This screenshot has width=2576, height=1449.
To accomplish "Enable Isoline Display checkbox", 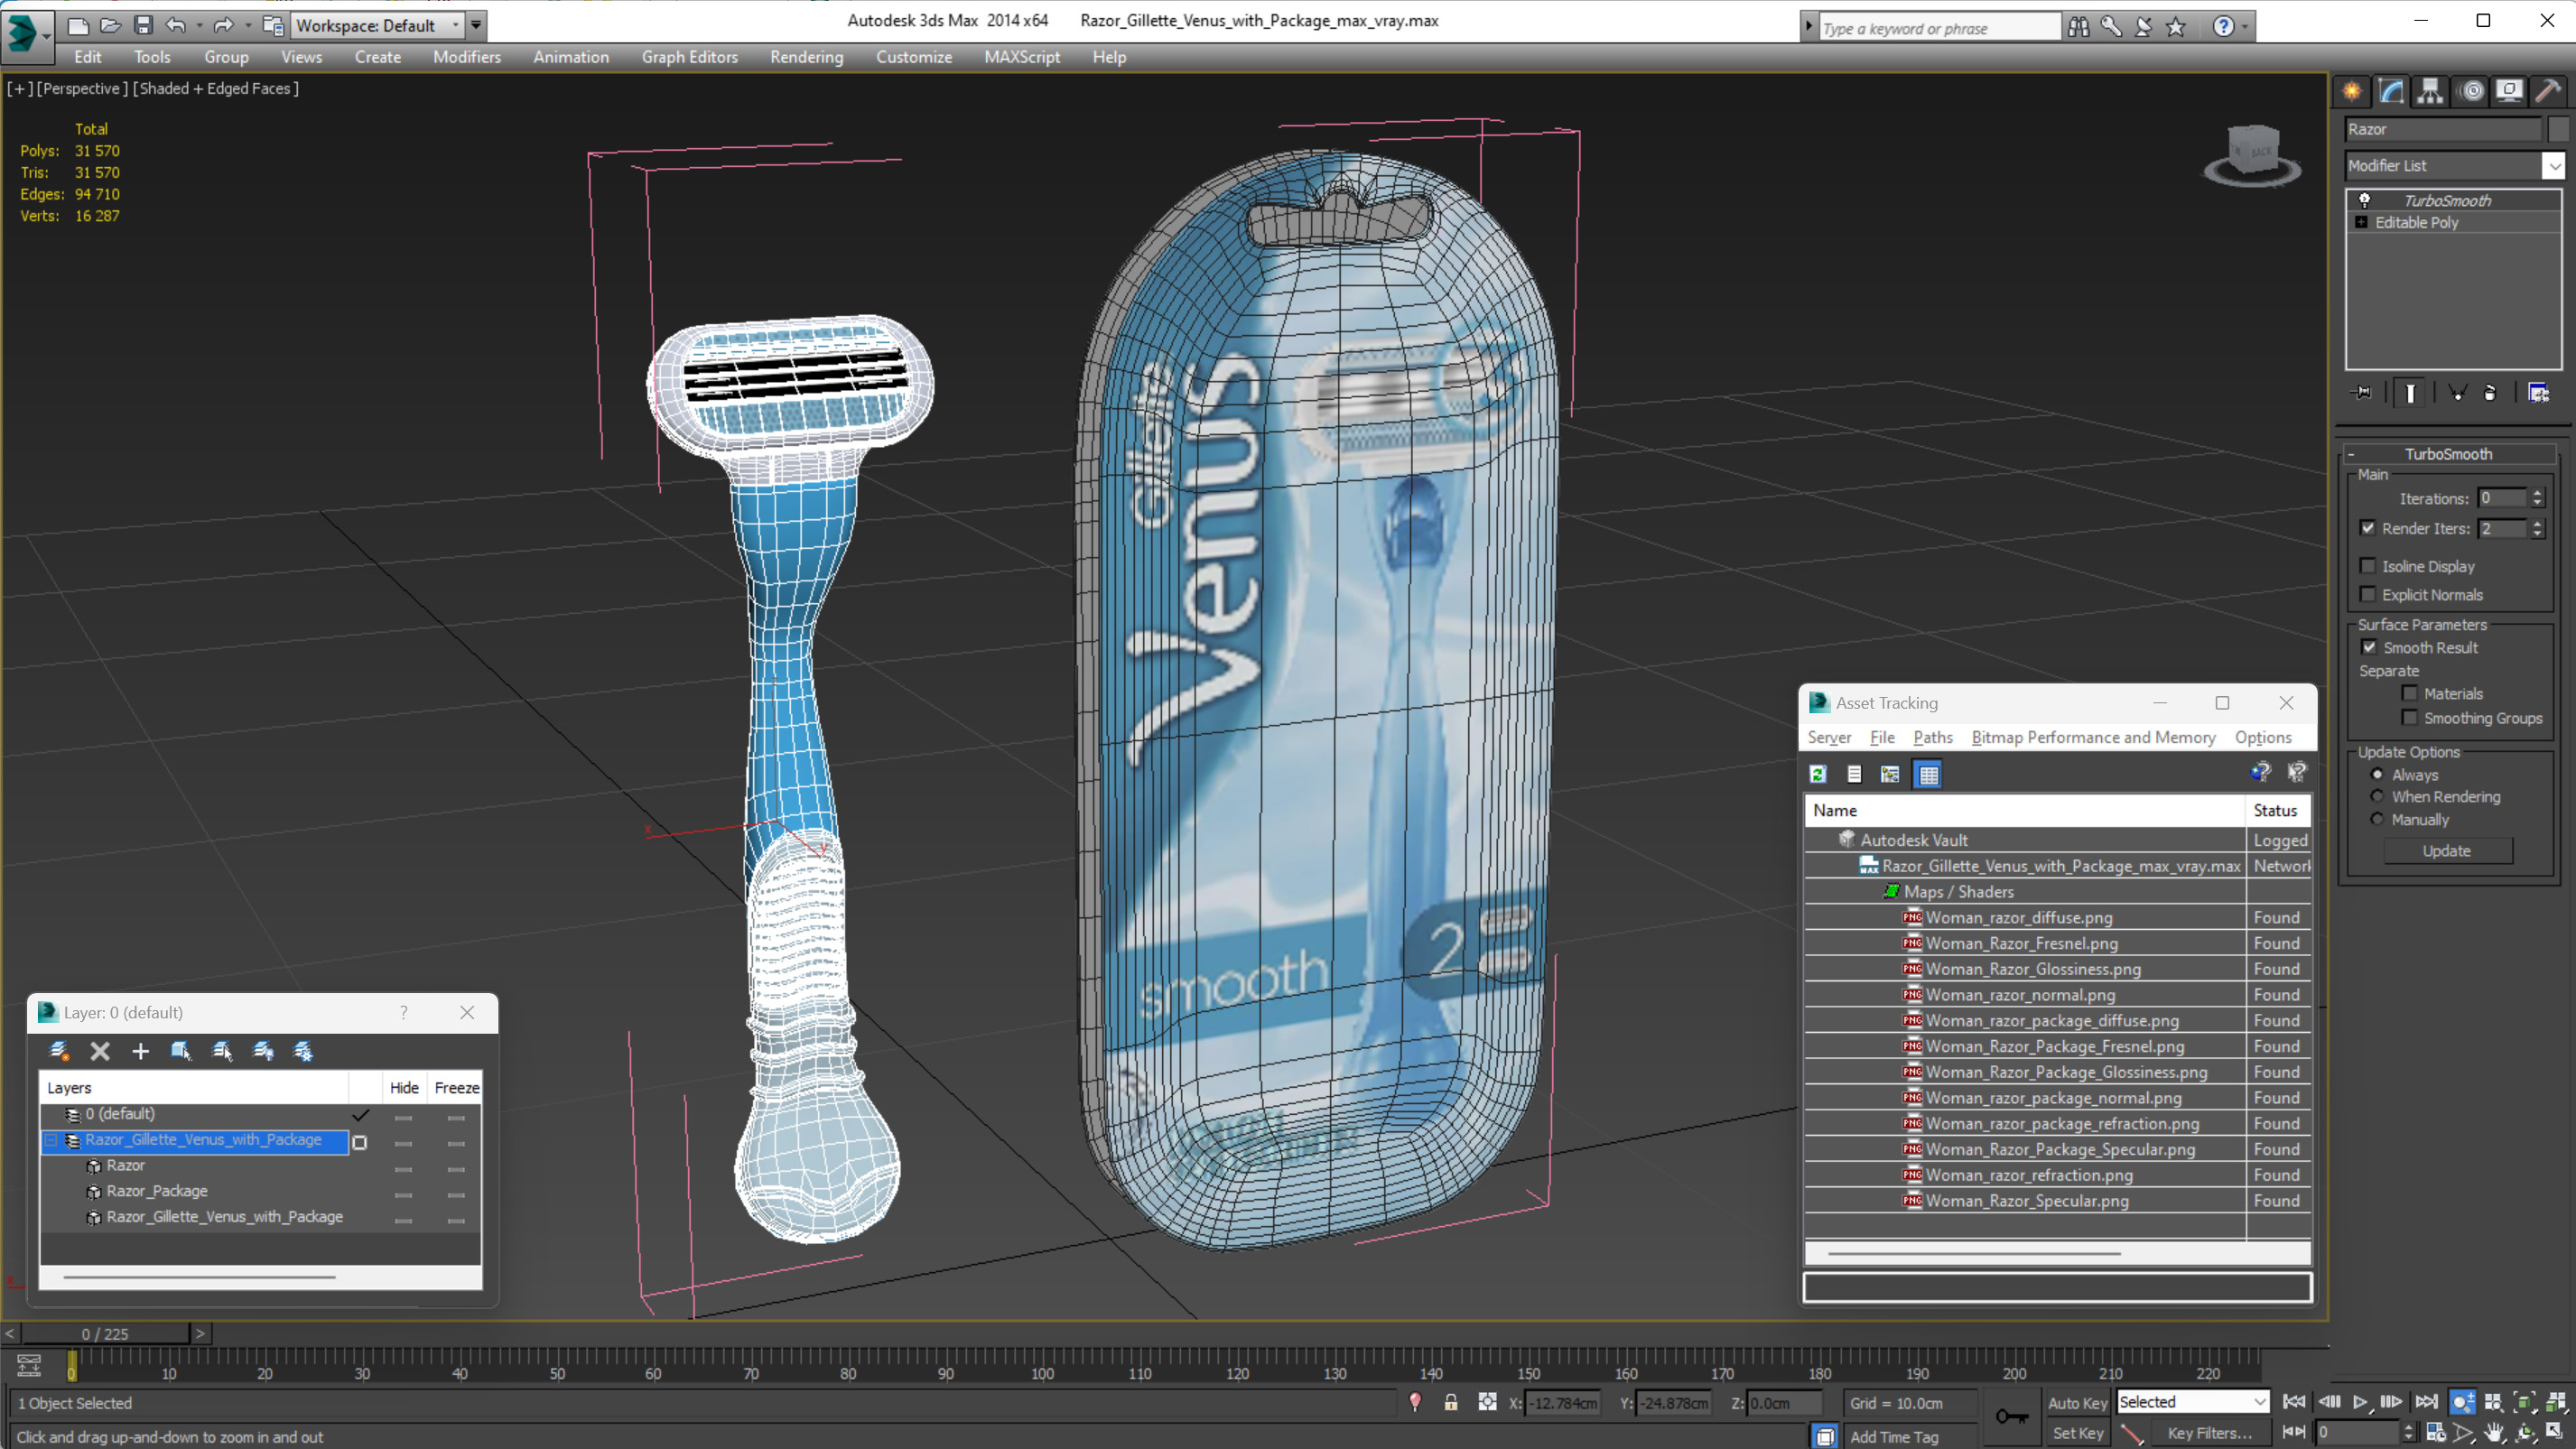I will (x=2368, y=566).
